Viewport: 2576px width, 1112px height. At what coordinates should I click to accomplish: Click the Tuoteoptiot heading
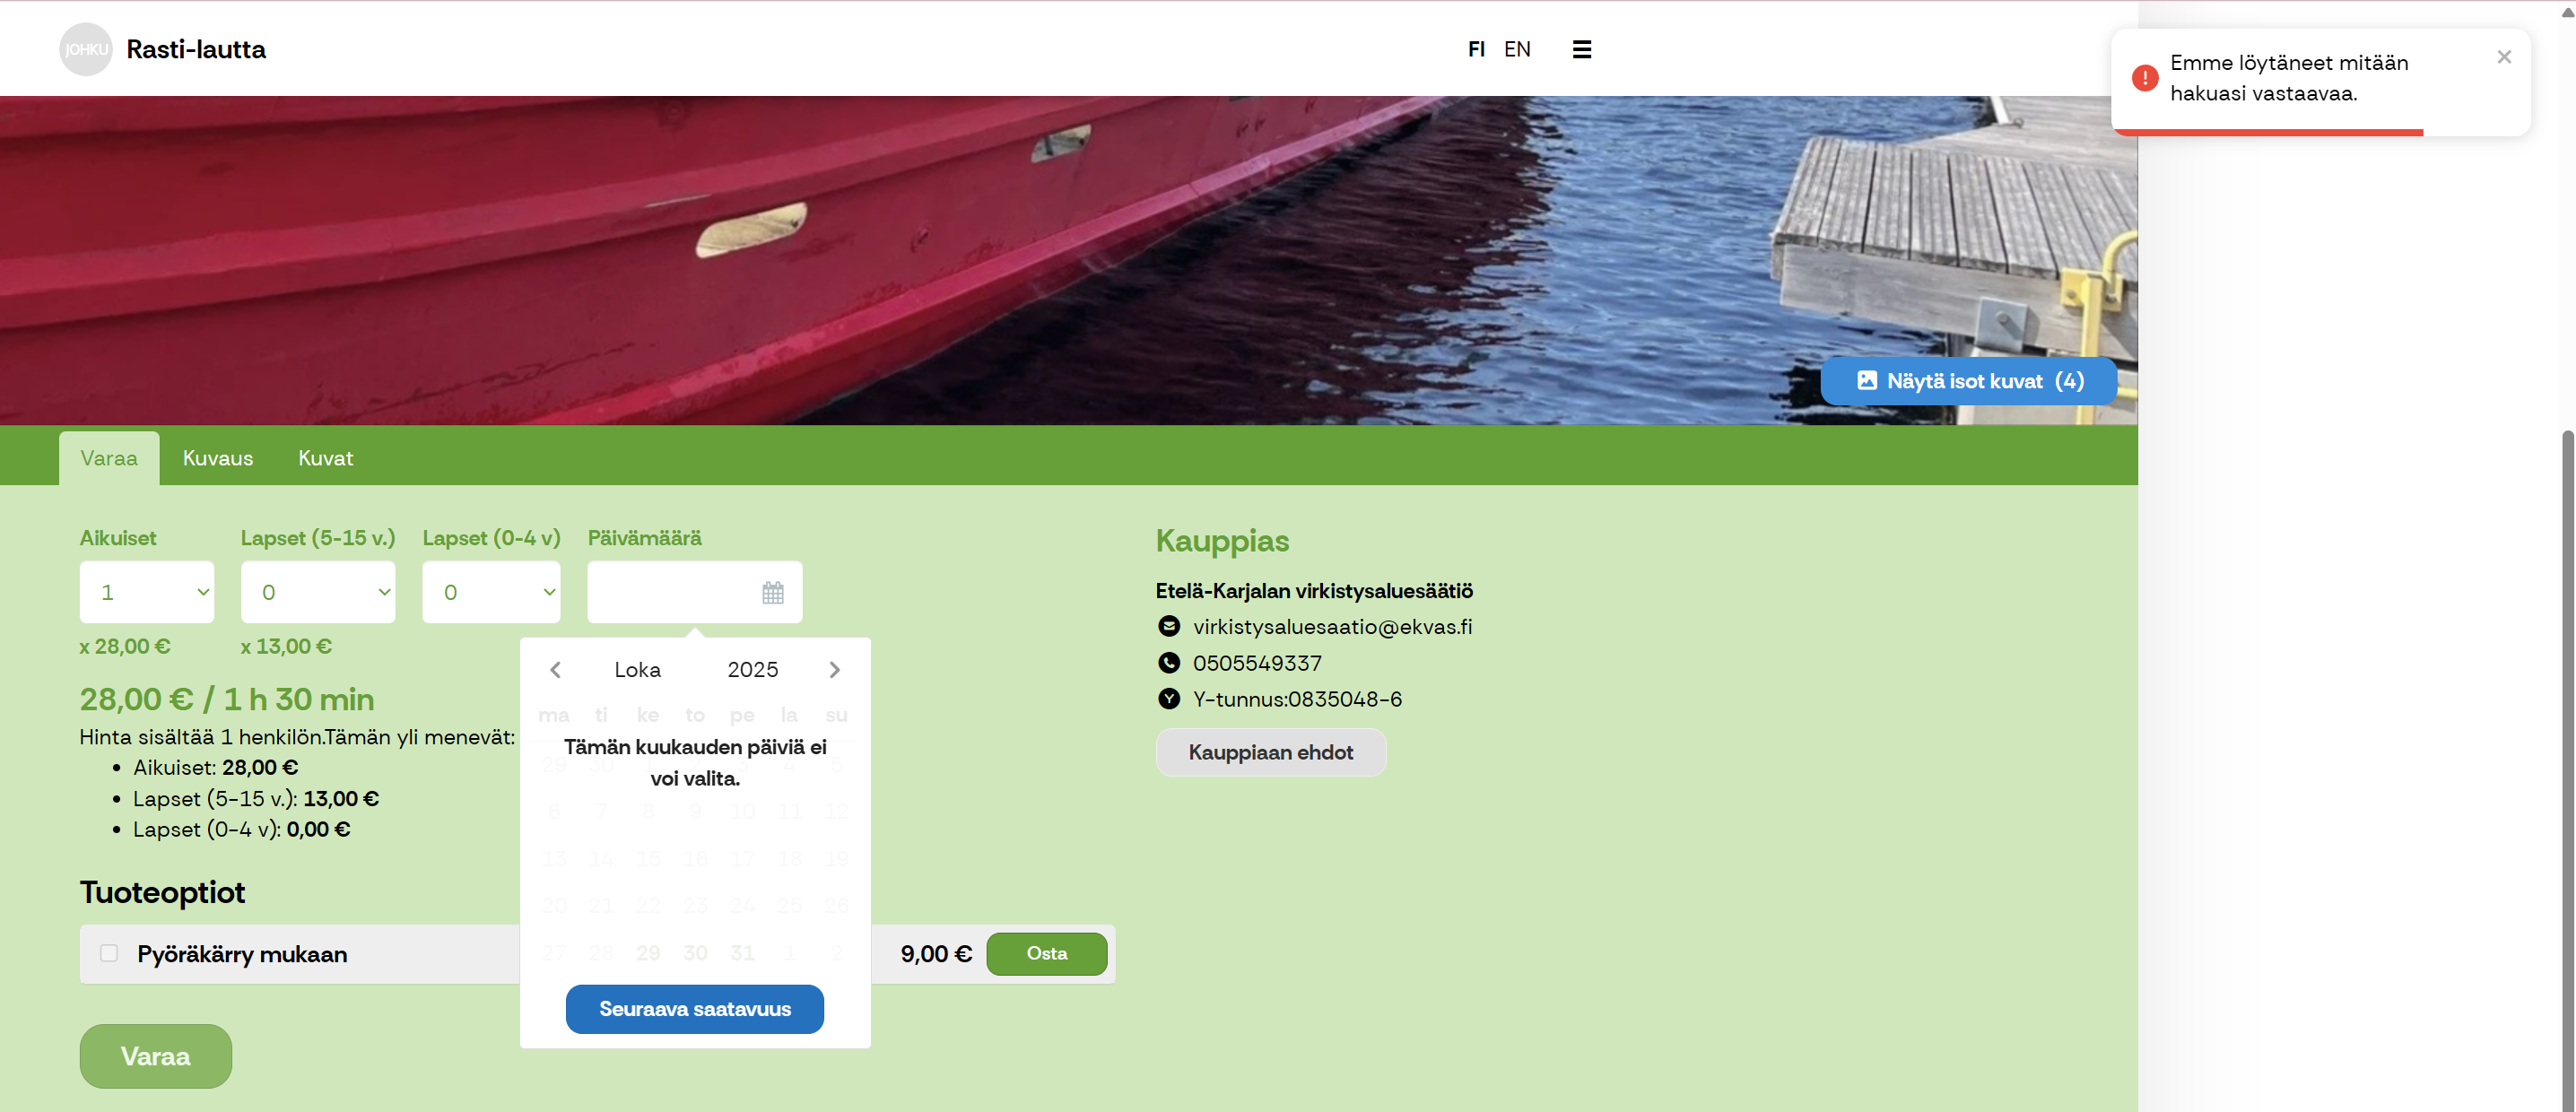point(162,892)
